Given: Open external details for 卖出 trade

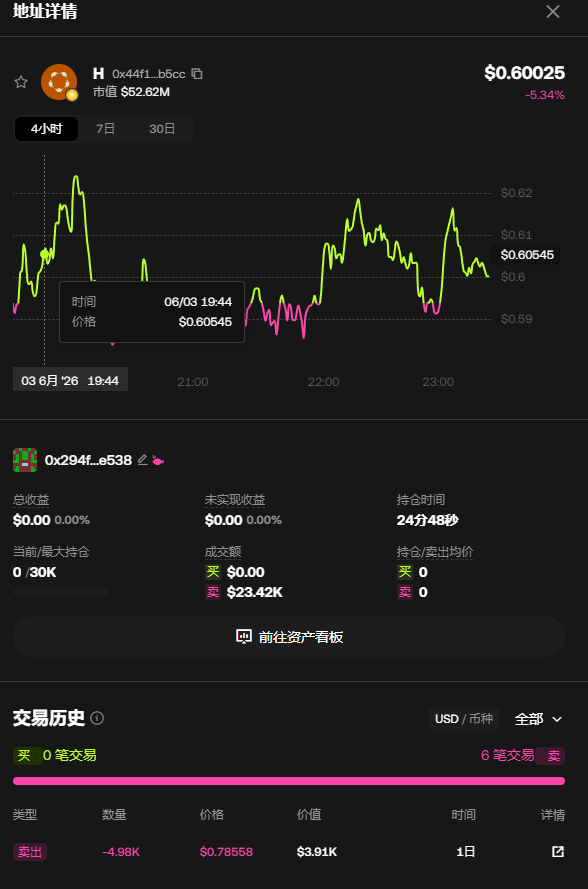Looking at the screenshot, I should pyautogui.click(x=558, y=852).
